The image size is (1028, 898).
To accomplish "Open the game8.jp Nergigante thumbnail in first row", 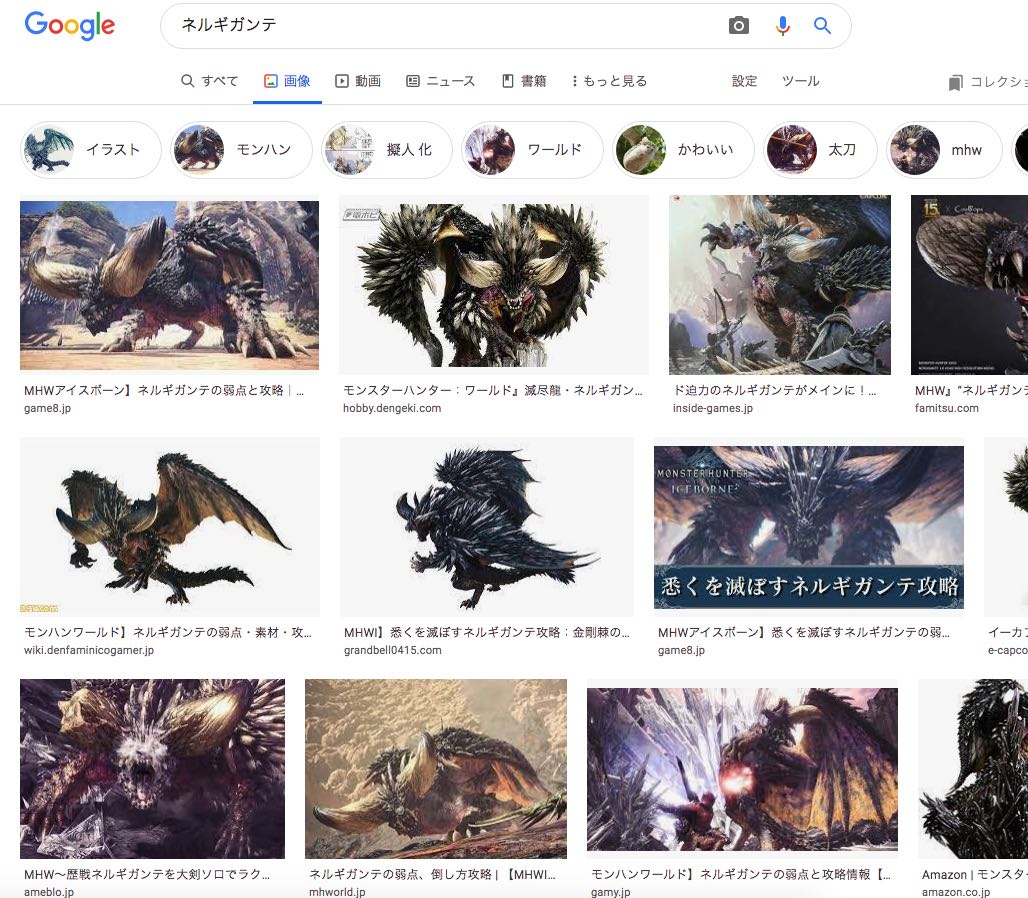I will click(169, 285).
